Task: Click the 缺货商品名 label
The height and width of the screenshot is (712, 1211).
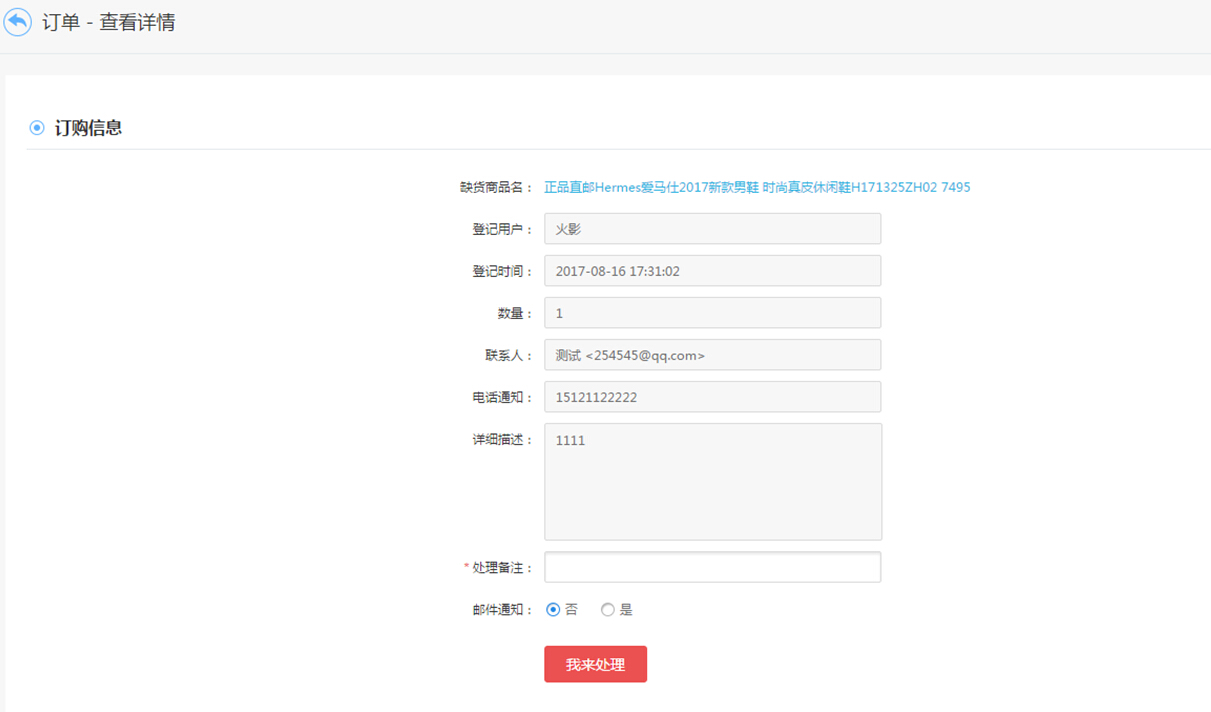Action: coord(497,188)
